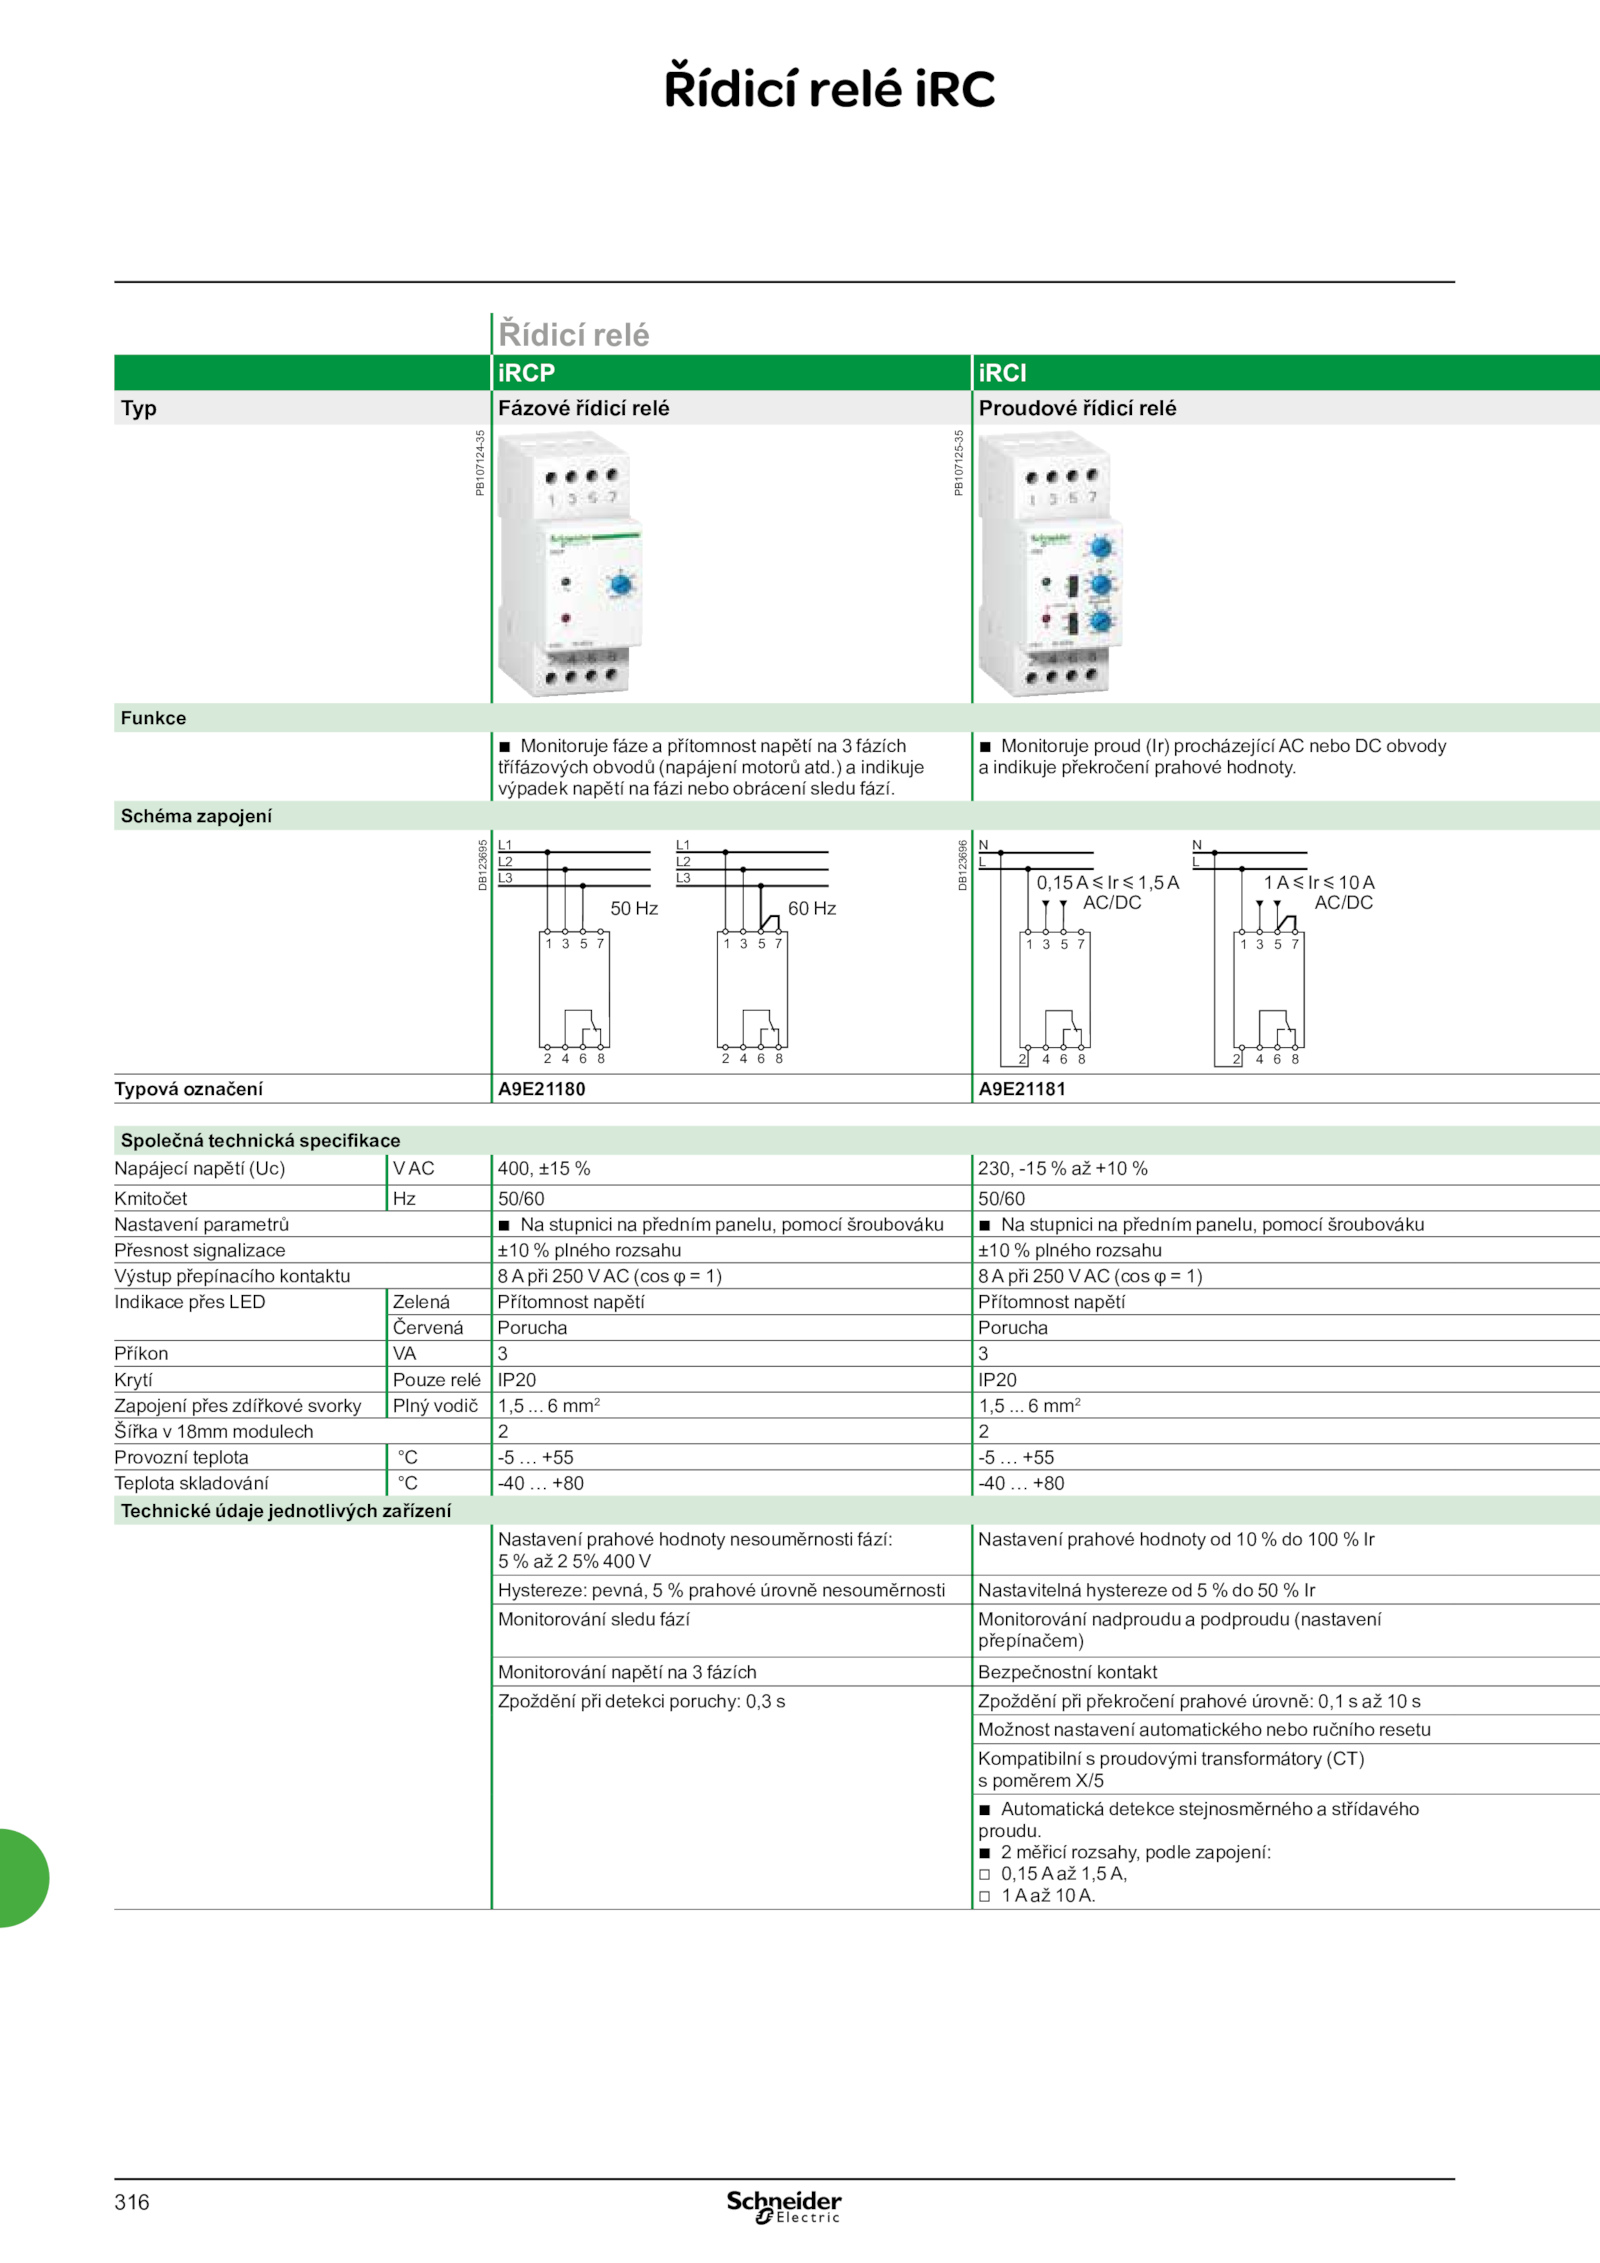
Task: Select "Nastavitelná hystereze od 5 % do 50 % Ir"
Action: (x=1147, y=1590)
